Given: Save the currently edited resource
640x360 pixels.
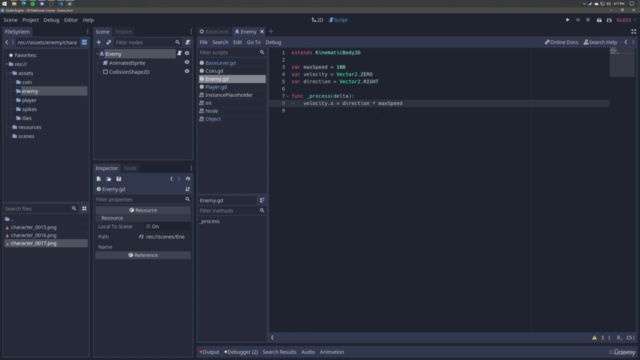Looking at the screenshot, I should click(x=119, y=179).
